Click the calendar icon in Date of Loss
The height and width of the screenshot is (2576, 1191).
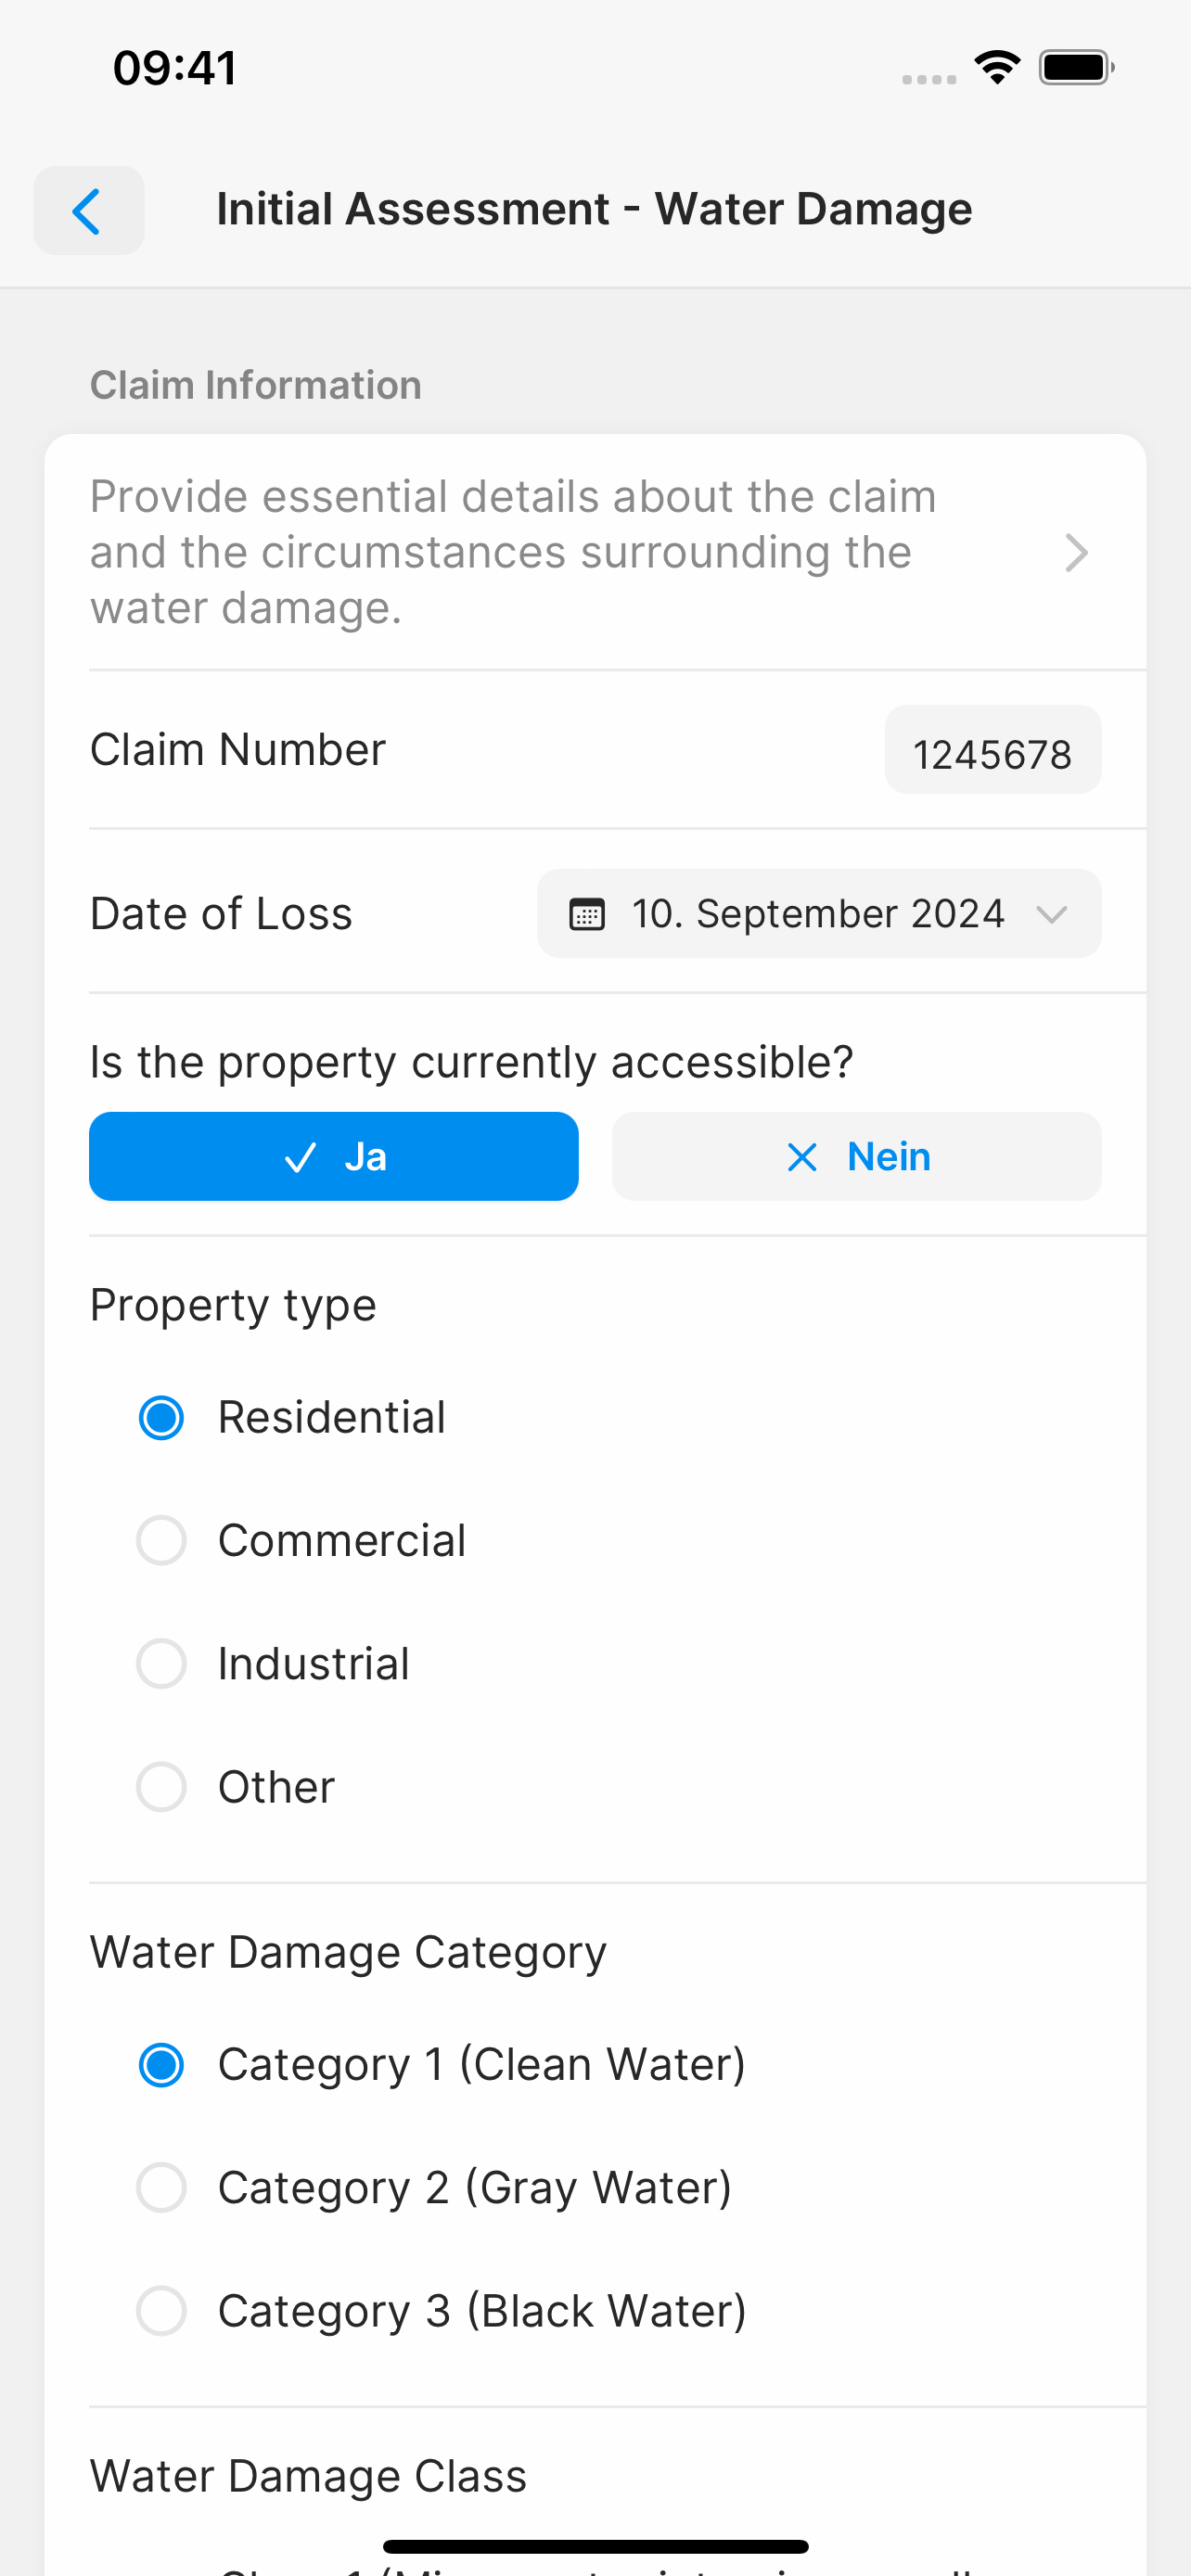[x=587, y=914]
